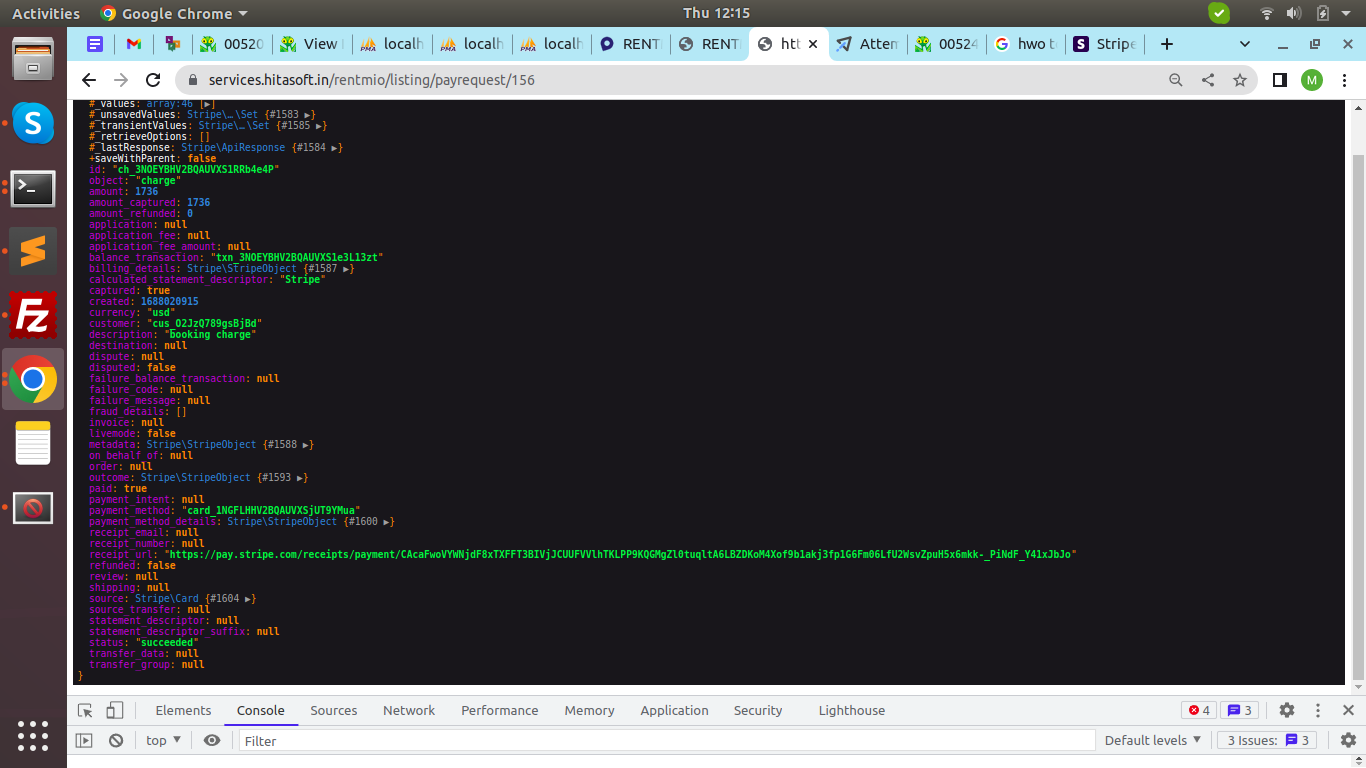The height and width of the screenshot is (768, 1366).
Task: Open the tab search chevron
Action: point(1245,44)
